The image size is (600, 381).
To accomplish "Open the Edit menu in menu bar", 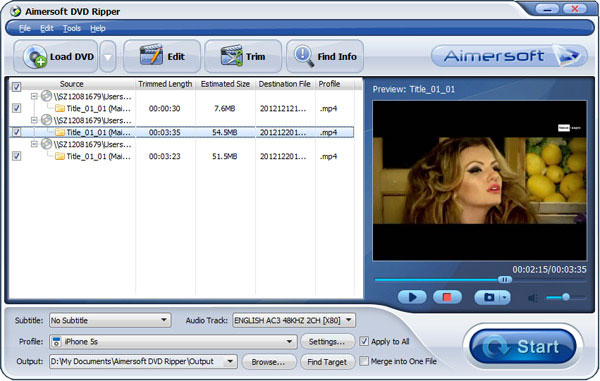I will point(47,28).
